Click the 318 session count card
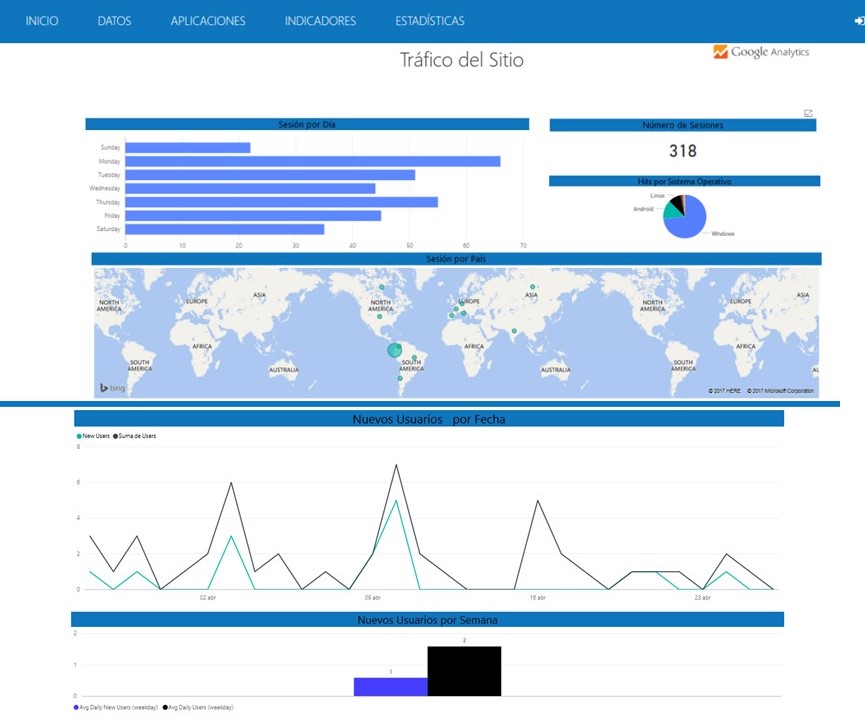This screenshot has width=865, height=717. click(683, 151)
